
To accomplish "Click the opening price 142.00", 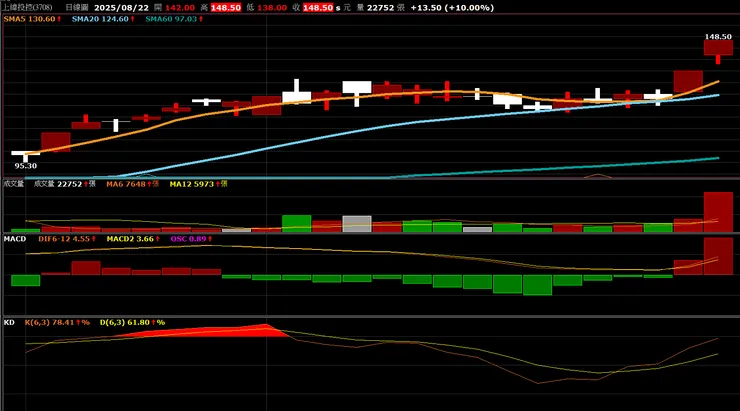I will pos(180,8).
